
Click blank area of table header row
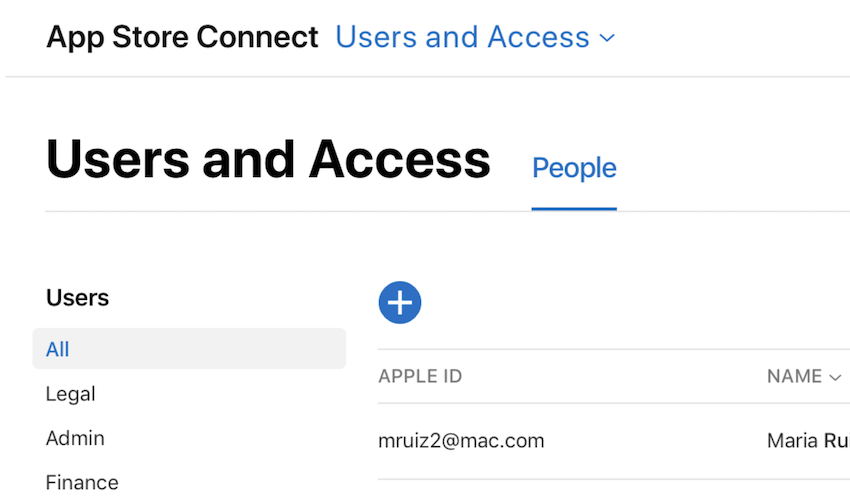[610, 377]
